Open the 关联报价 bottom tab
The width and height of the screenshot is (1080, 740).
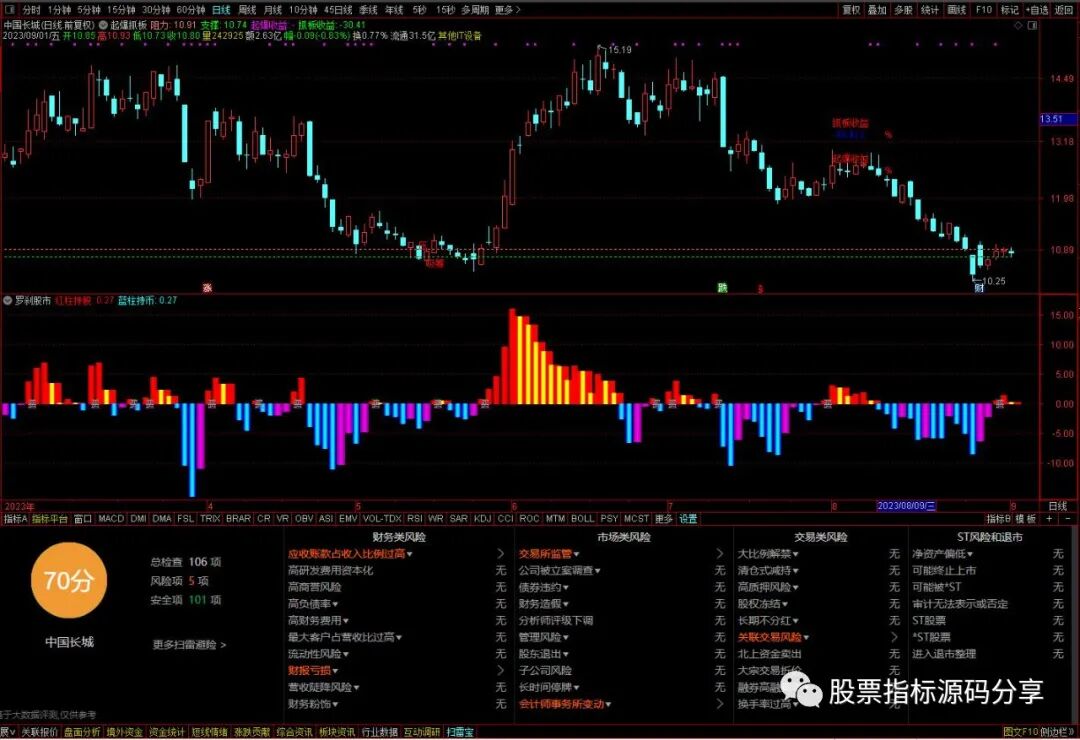(39, 732)
